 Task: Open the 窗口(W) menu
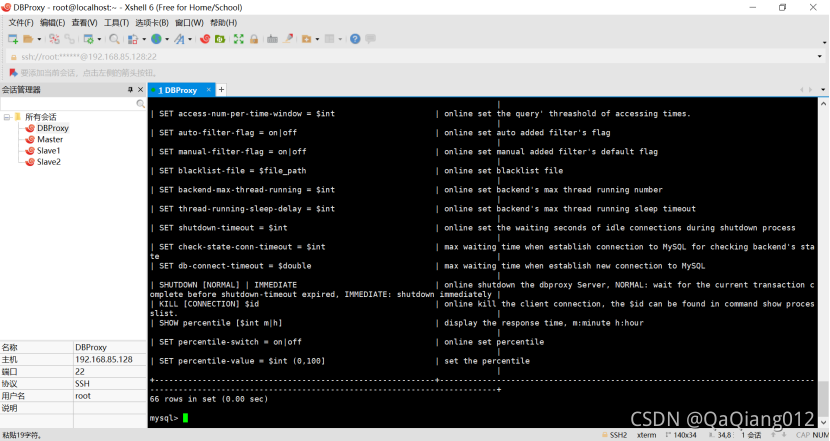(x=189, y=23)
